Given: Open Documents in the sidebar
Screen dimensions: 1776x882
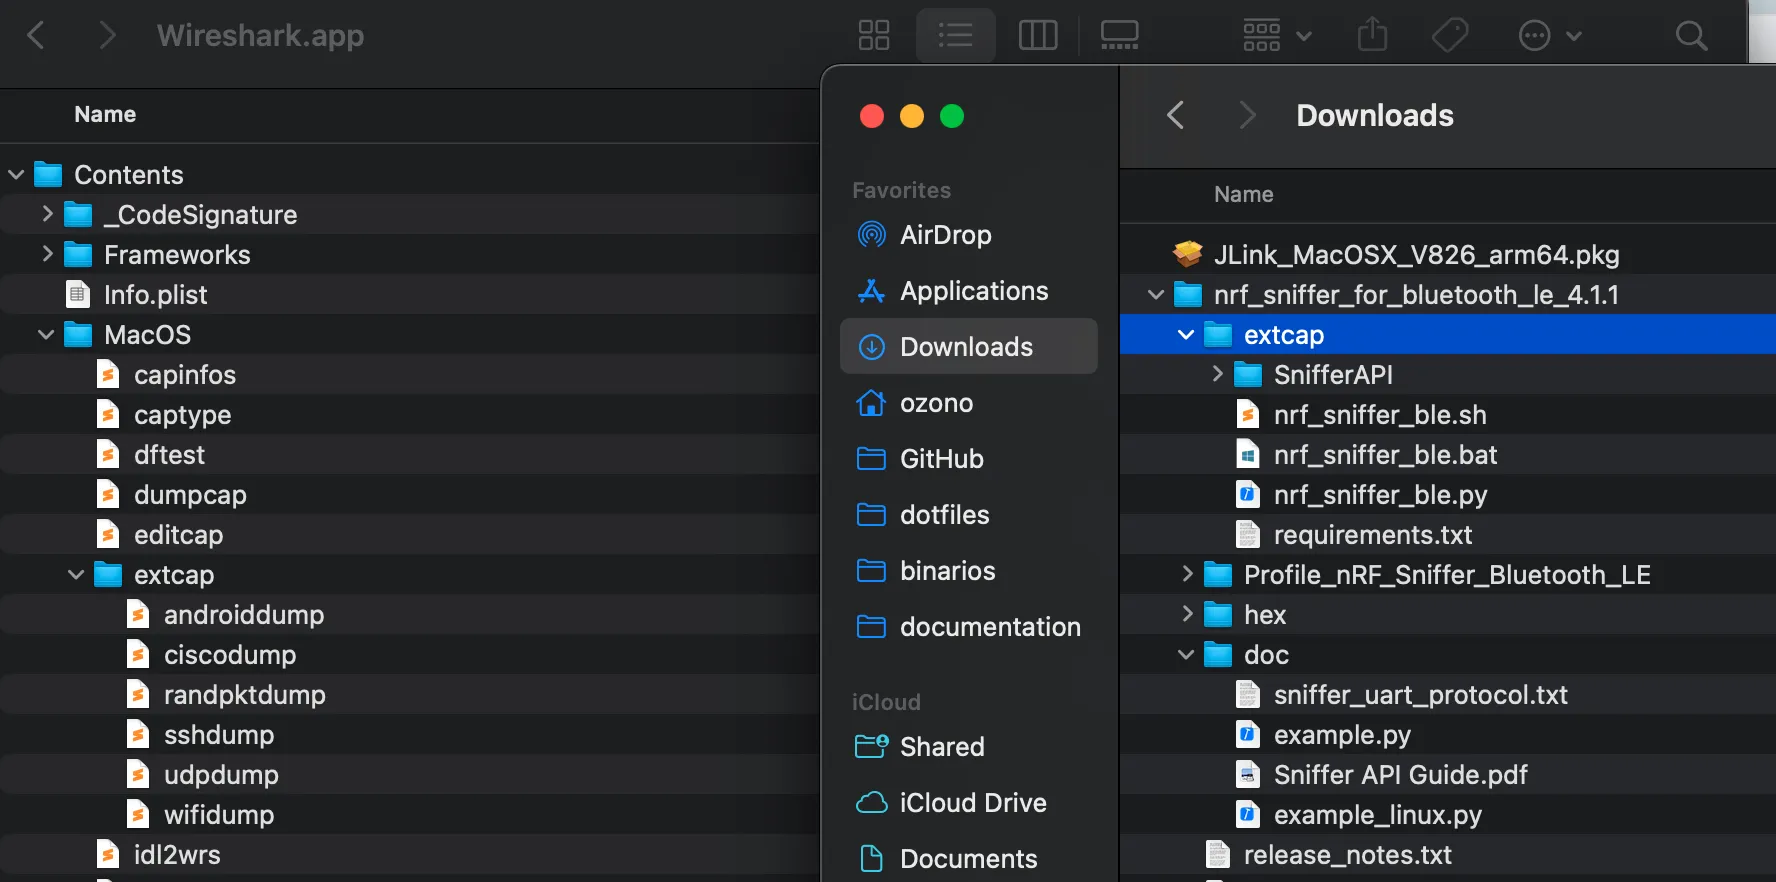Looking at the screenshot, I should tap(968, 859).
